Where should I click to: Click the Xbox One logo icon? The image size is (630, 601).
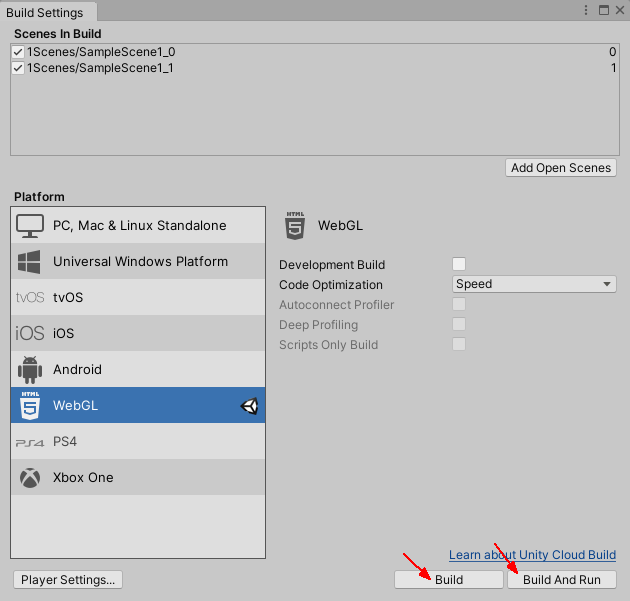(x=30, y=478)
